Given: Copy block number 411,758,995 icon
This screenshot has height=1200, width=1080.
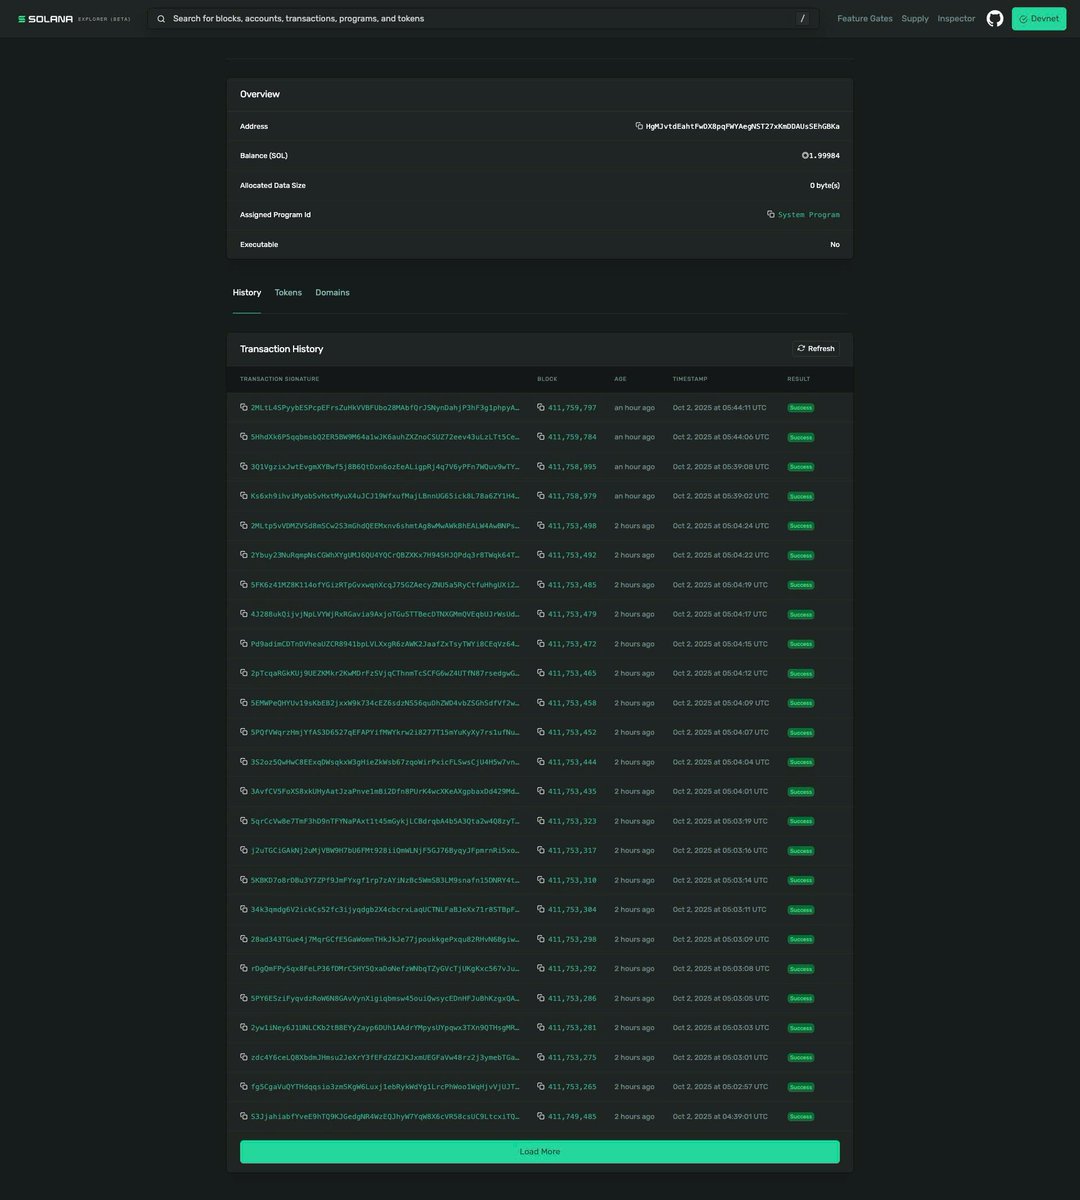Looking at the screenshot, I should click(x=541, y=466).
